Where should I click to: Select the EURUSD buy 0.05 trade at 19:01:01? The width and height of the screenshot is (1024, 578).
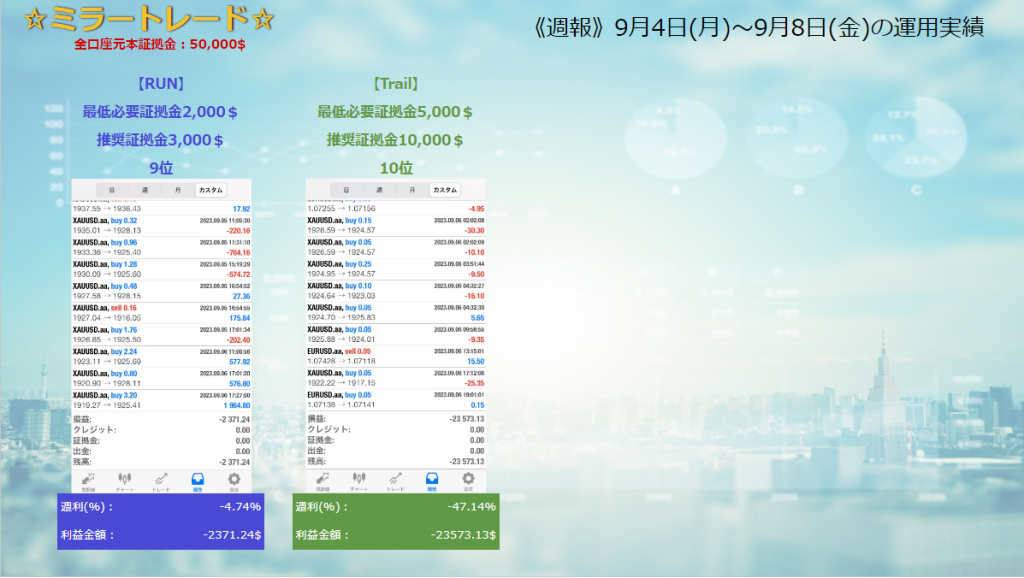396,400
